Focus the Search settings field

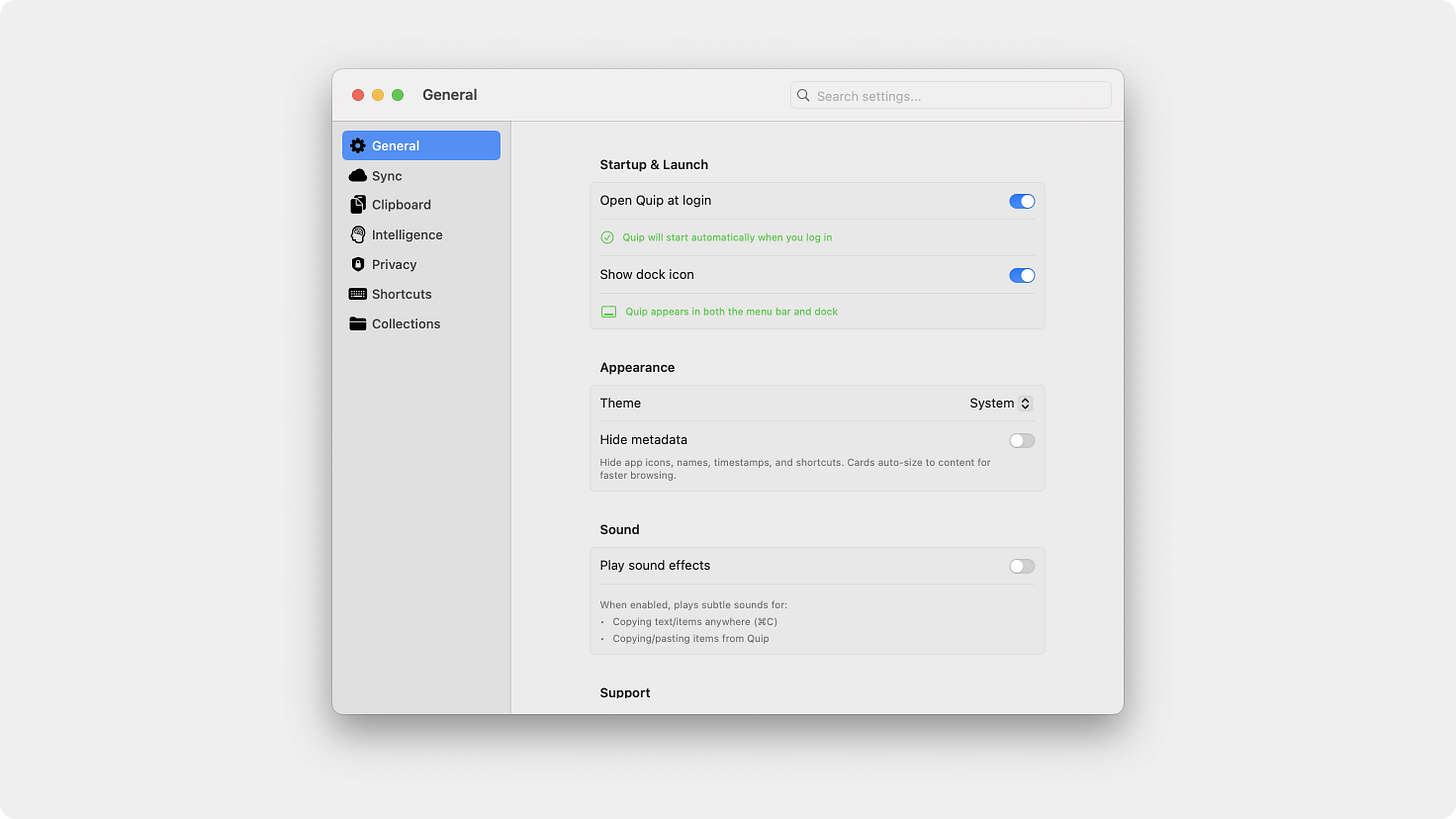coord(951,96)
